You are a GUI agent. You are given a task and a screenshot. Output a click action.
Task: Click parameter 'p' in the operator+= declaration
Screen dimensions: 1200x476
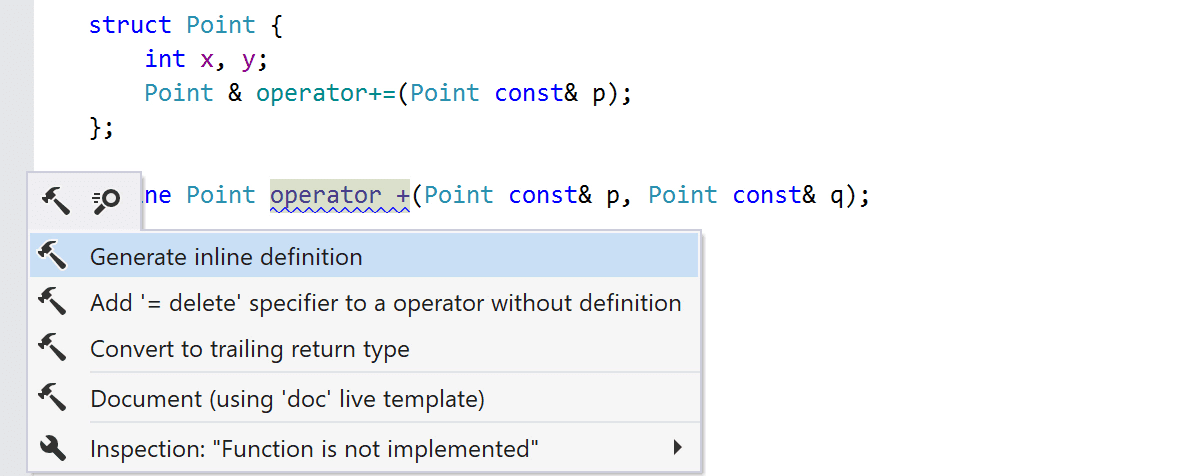tap(599, 95)
